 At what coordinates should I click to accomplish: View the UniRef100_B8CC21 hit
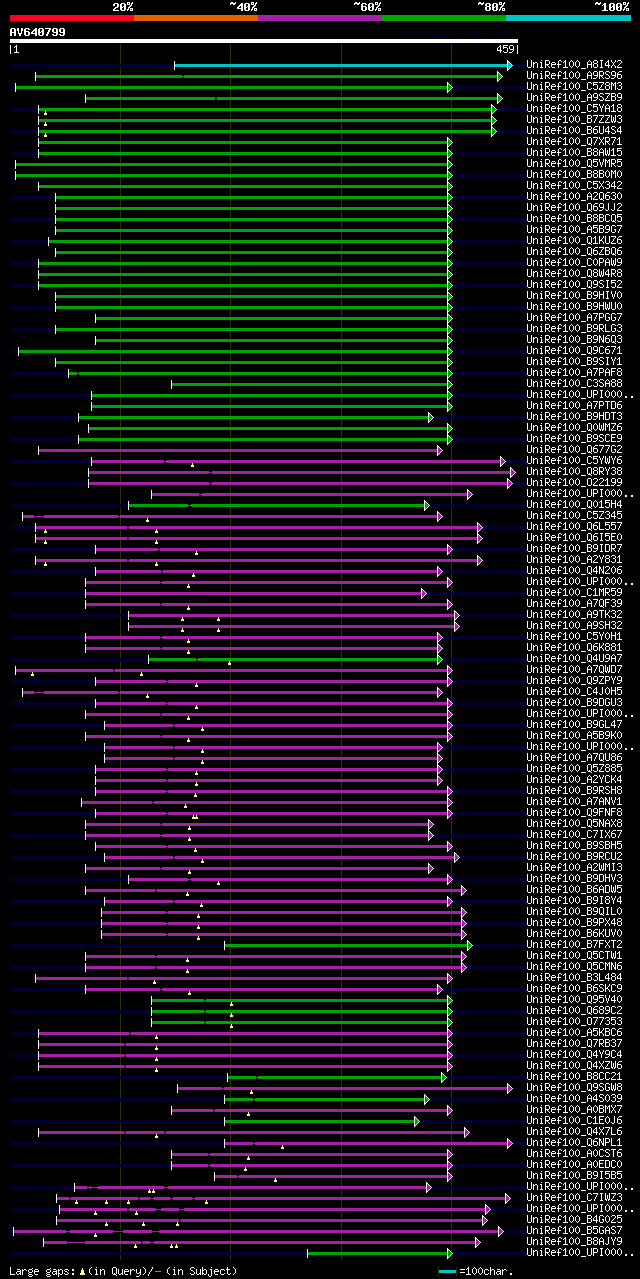(x=574, y=1077)
